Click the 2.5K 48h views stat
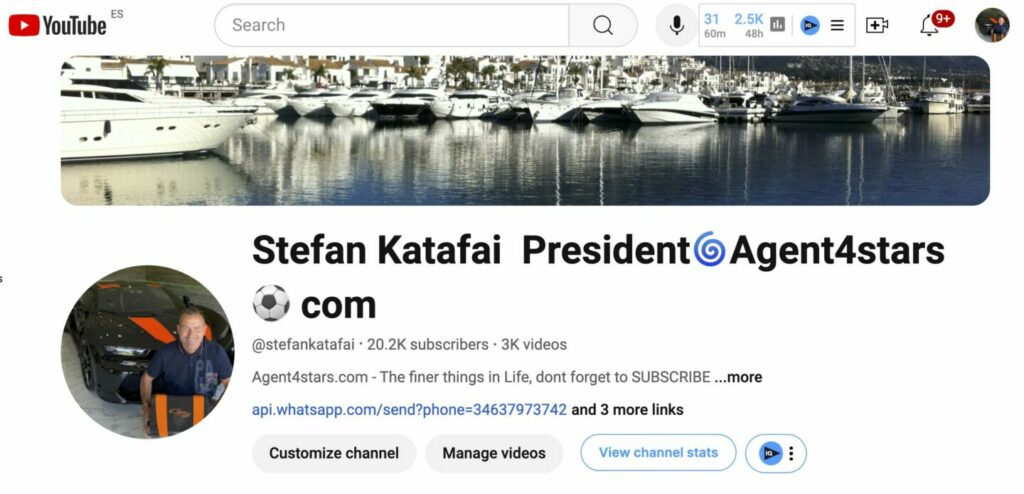 point(748,25)
